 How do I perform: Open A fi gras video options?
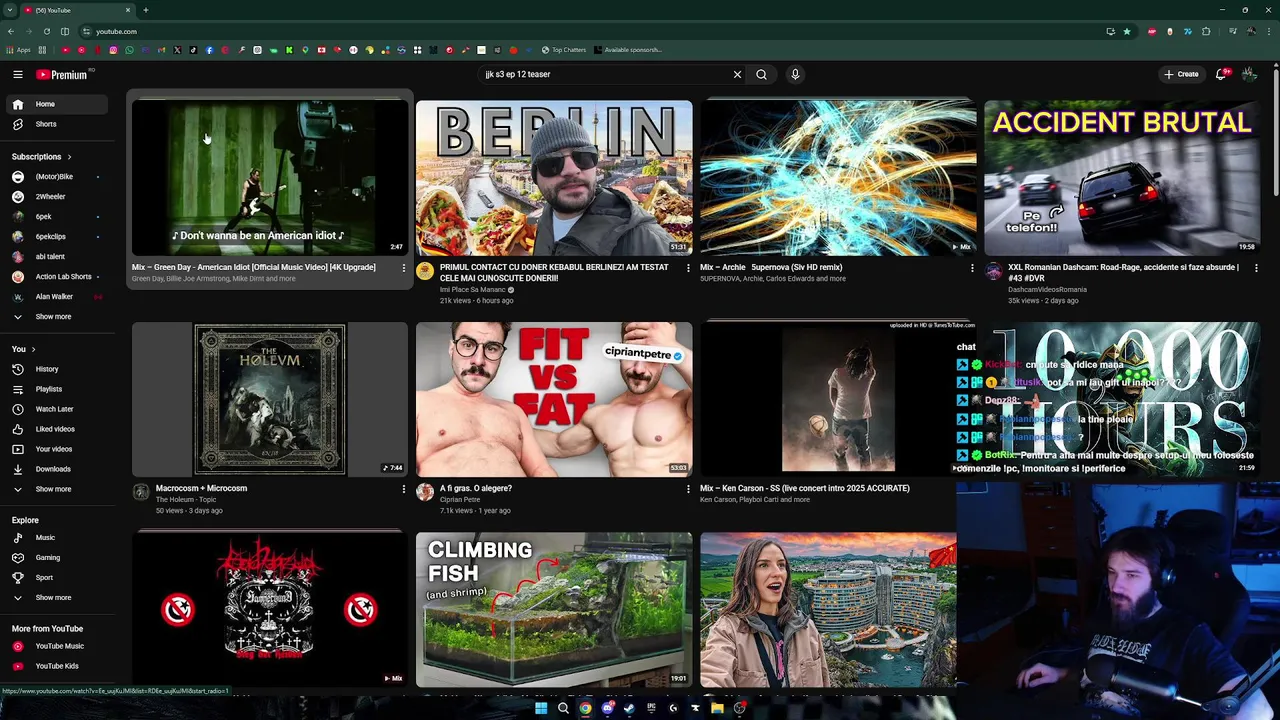pyautogui.click(x=688, y=489)
